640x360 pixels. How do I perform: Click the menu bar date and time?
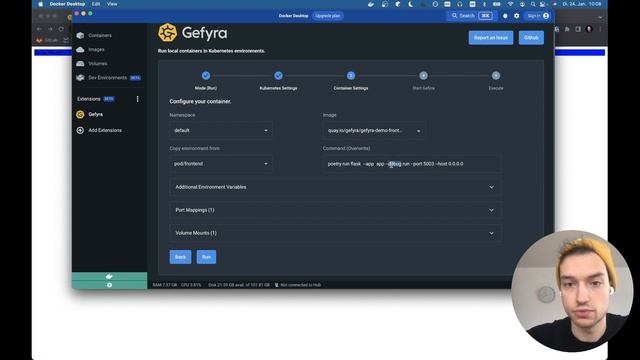tap(582, 4)
